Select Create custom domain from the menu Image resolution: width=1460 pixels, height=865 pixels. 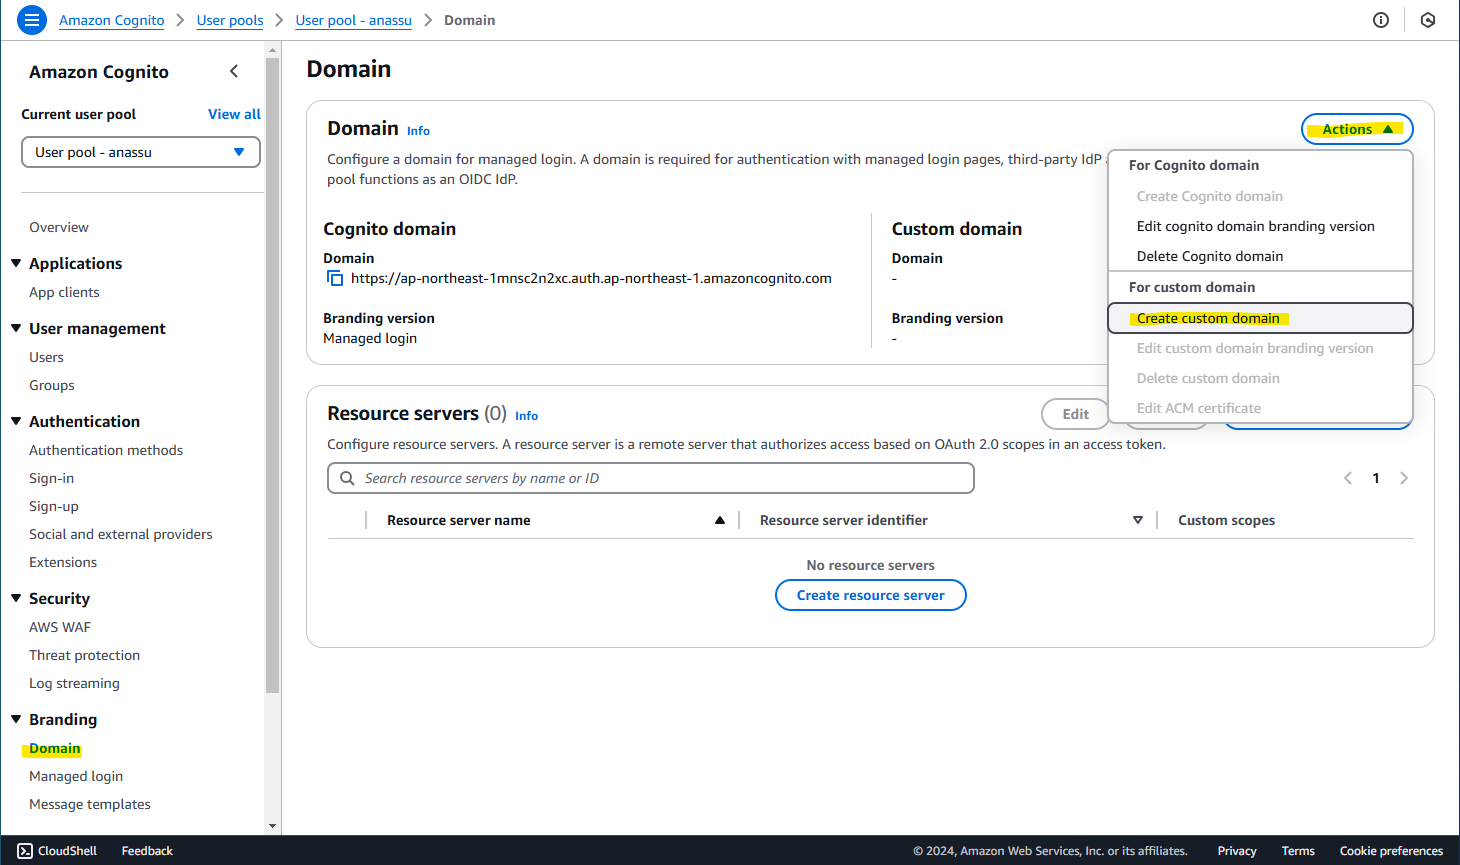coord(1210,318)
